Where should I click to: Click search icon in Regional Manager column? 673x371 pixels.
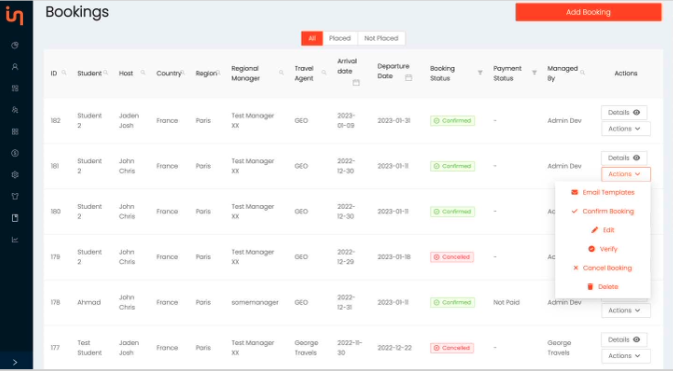coord(282,73)
